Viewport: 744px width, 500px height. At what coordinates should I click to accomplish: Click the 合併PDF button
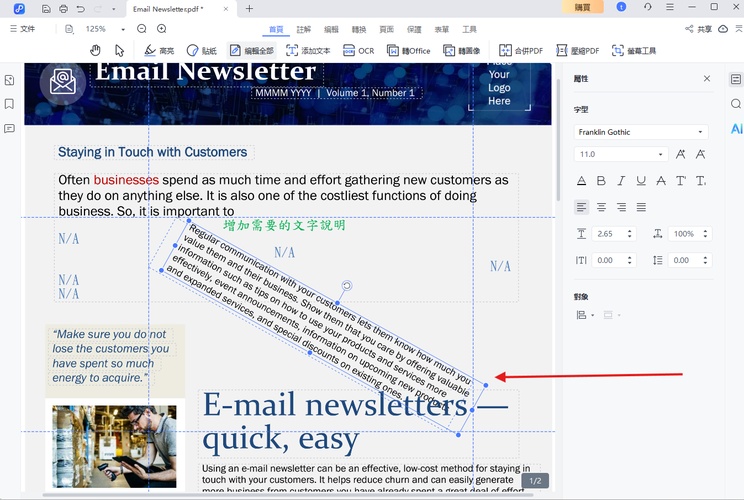click(x=521, y=50)
